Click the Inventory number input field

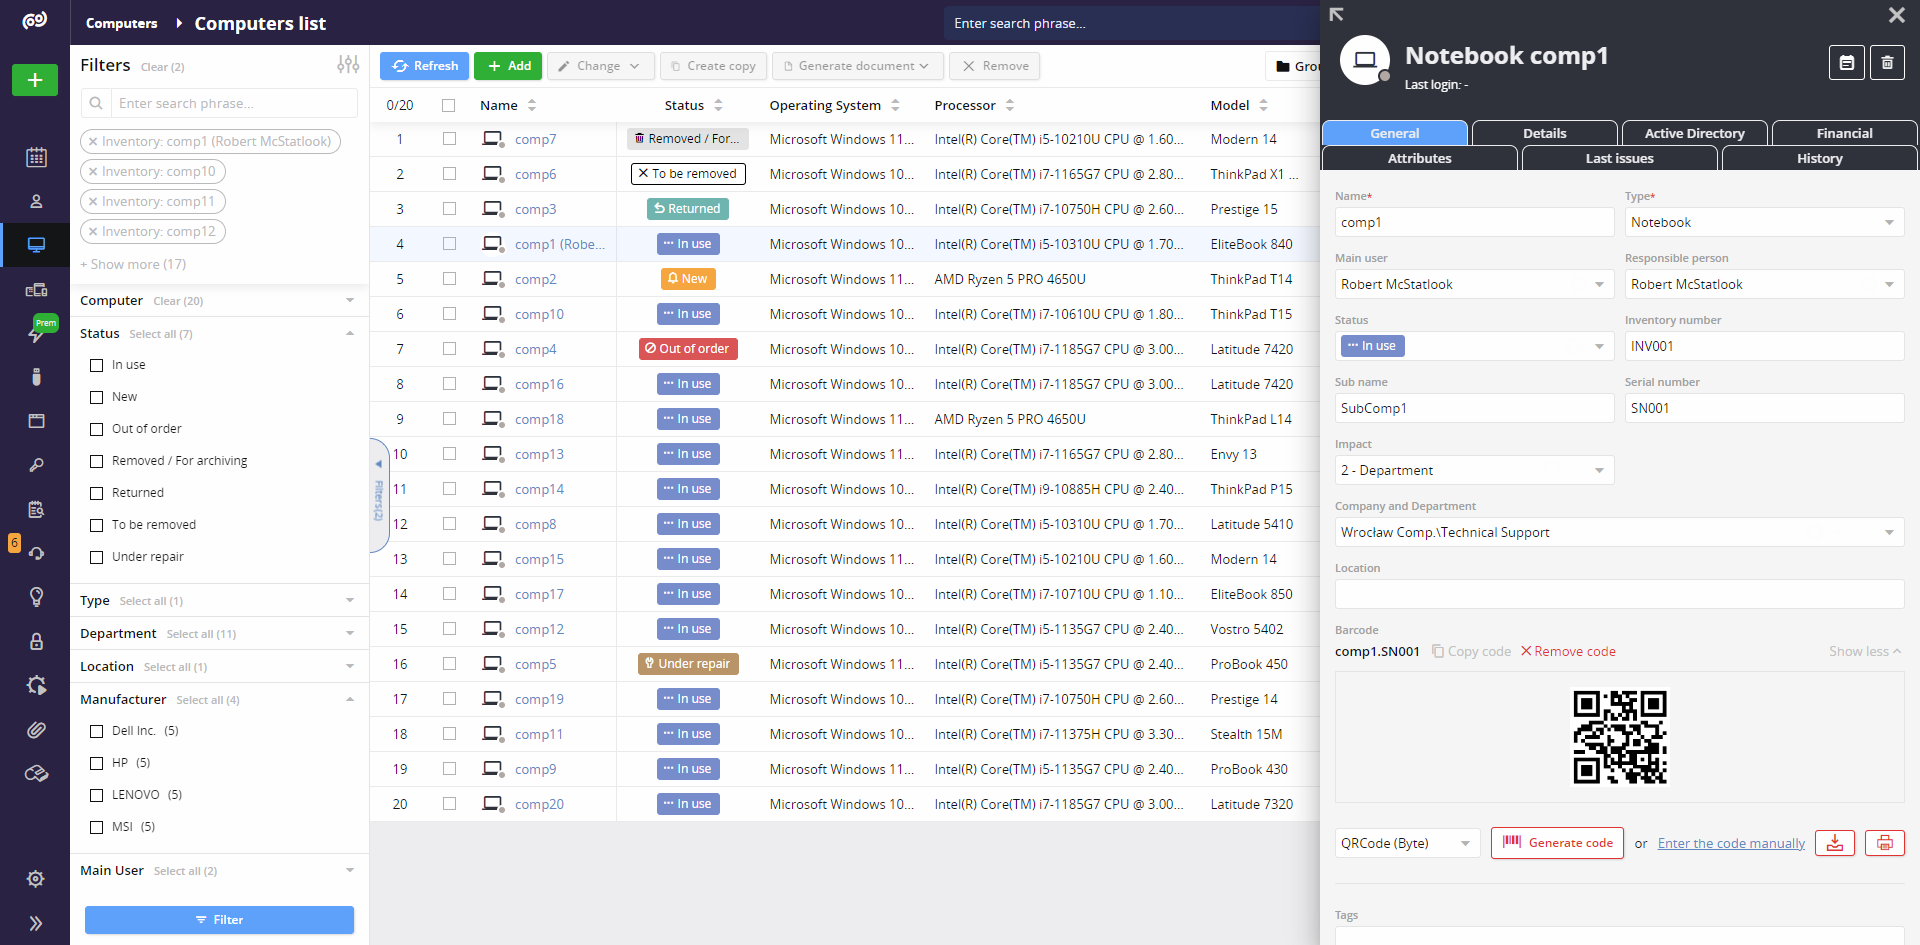[1763, 346]
